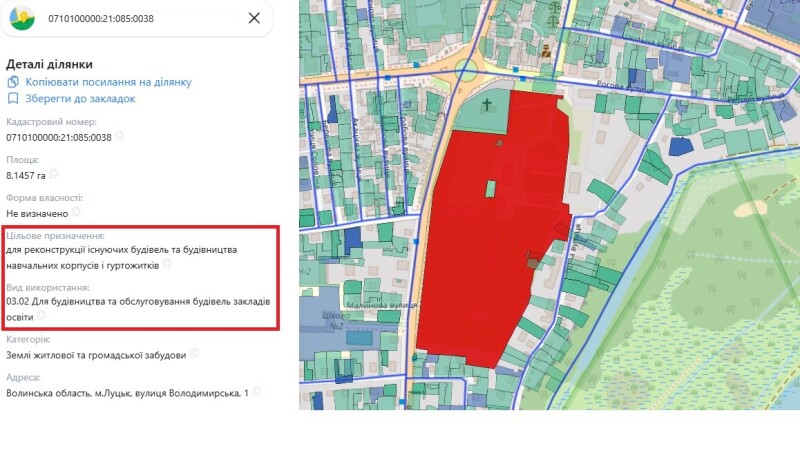The image size is (800, 453).
Task: Click the 'Школа №2' map label
Action: click(x=336, y=321)
